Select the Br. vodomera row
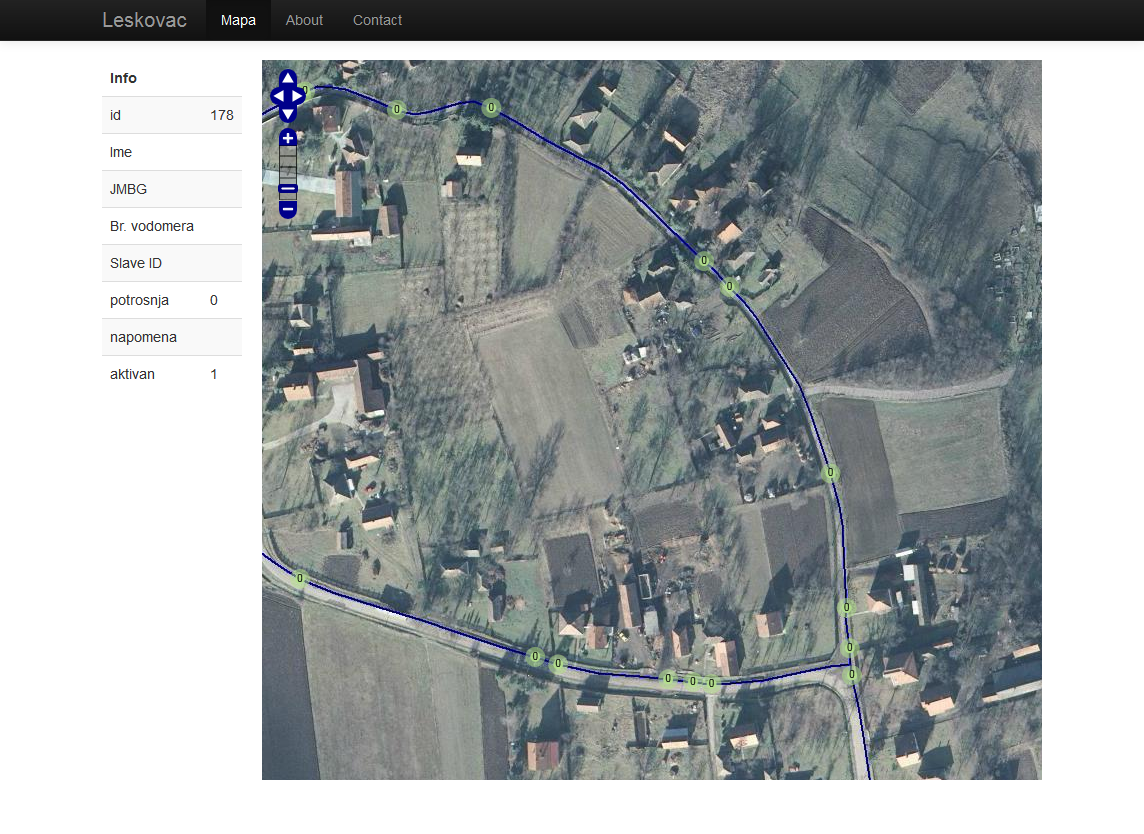 172,226
